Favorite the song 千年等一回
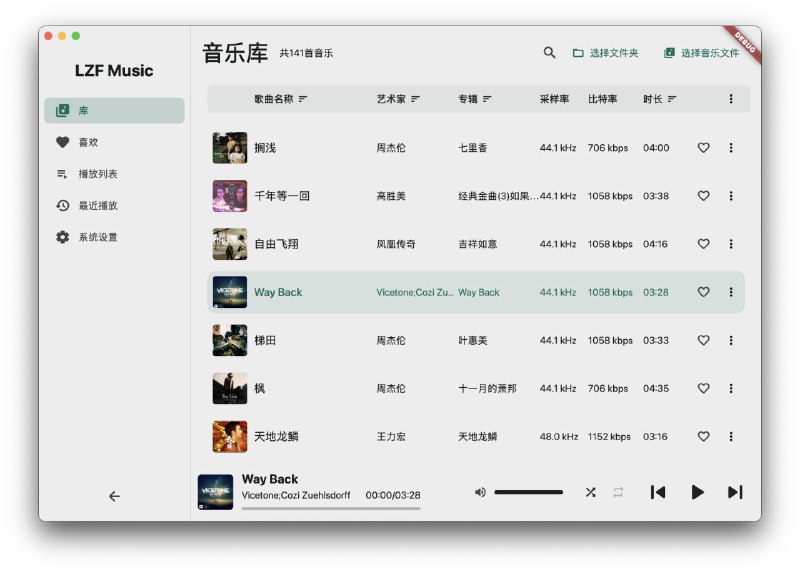Viewport: 800px width, 572px height. (x=703, y=196)
